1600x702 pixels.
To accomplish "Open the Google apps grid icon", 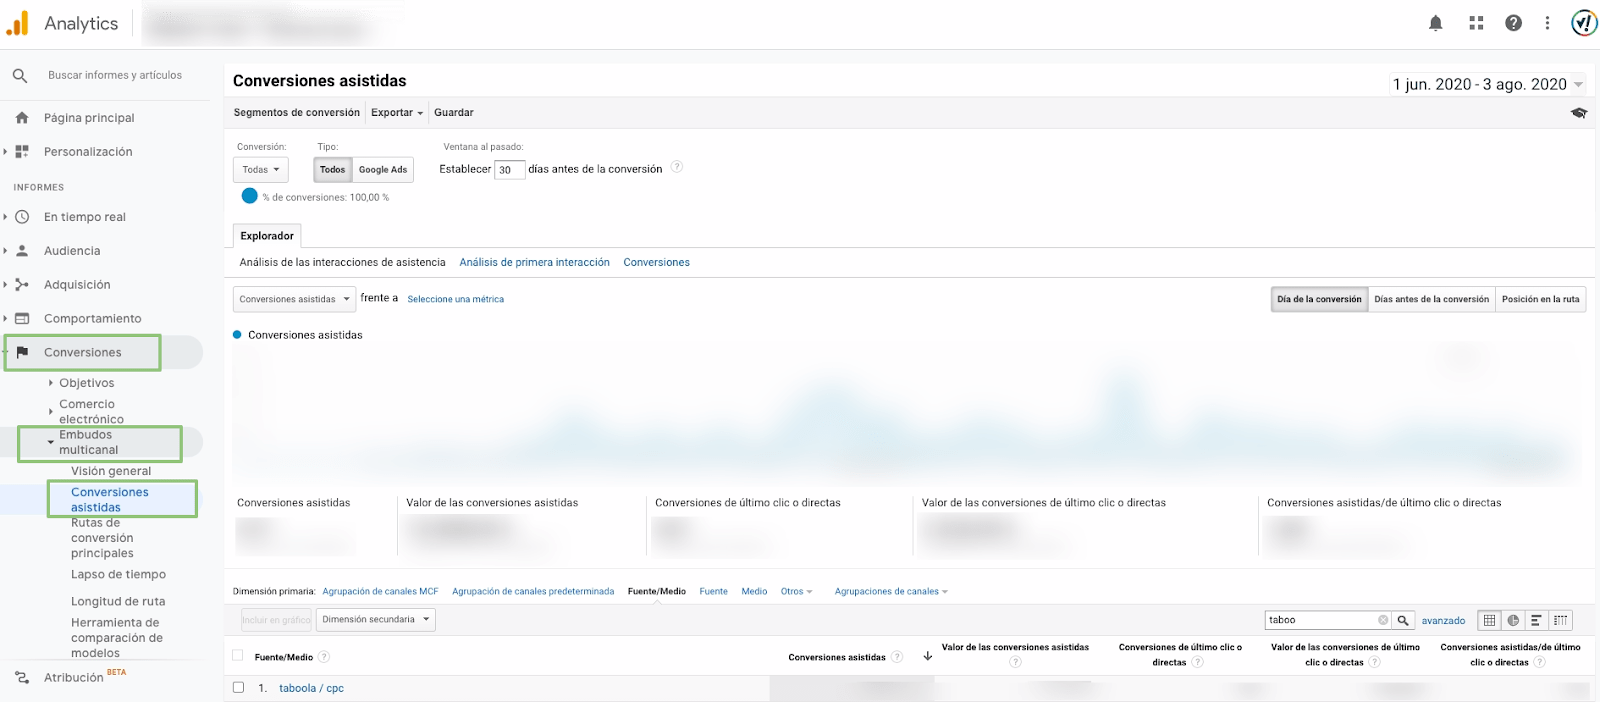I will [x=1476, y=23].
